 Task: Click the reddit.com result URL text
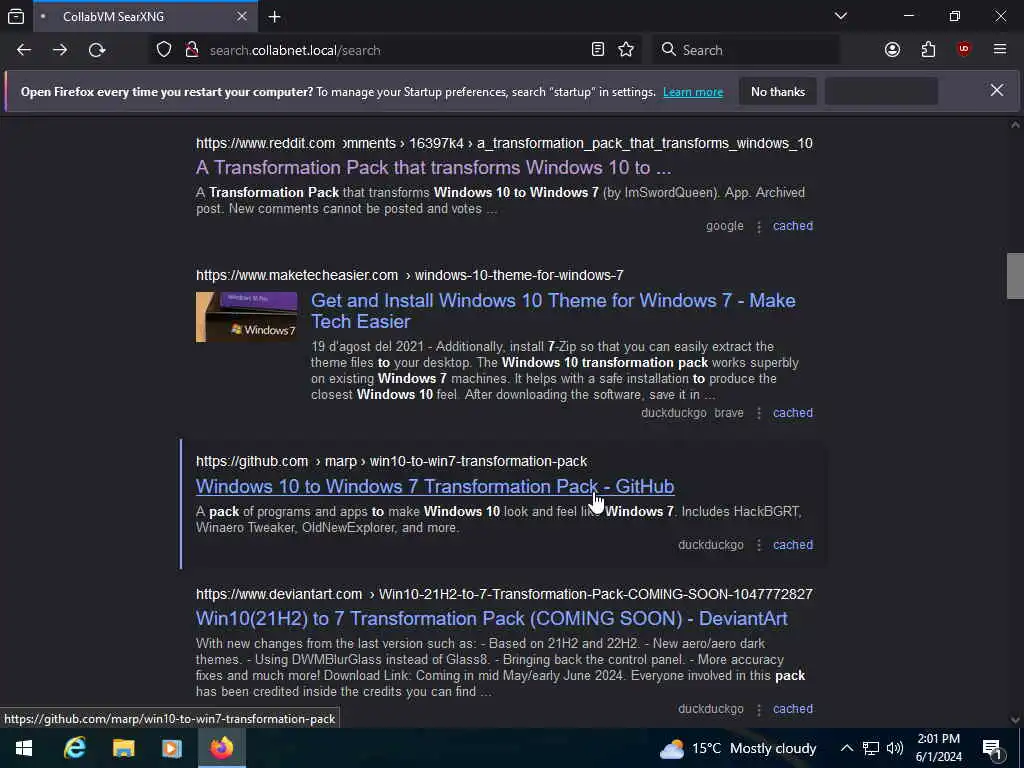coord(504,143)
